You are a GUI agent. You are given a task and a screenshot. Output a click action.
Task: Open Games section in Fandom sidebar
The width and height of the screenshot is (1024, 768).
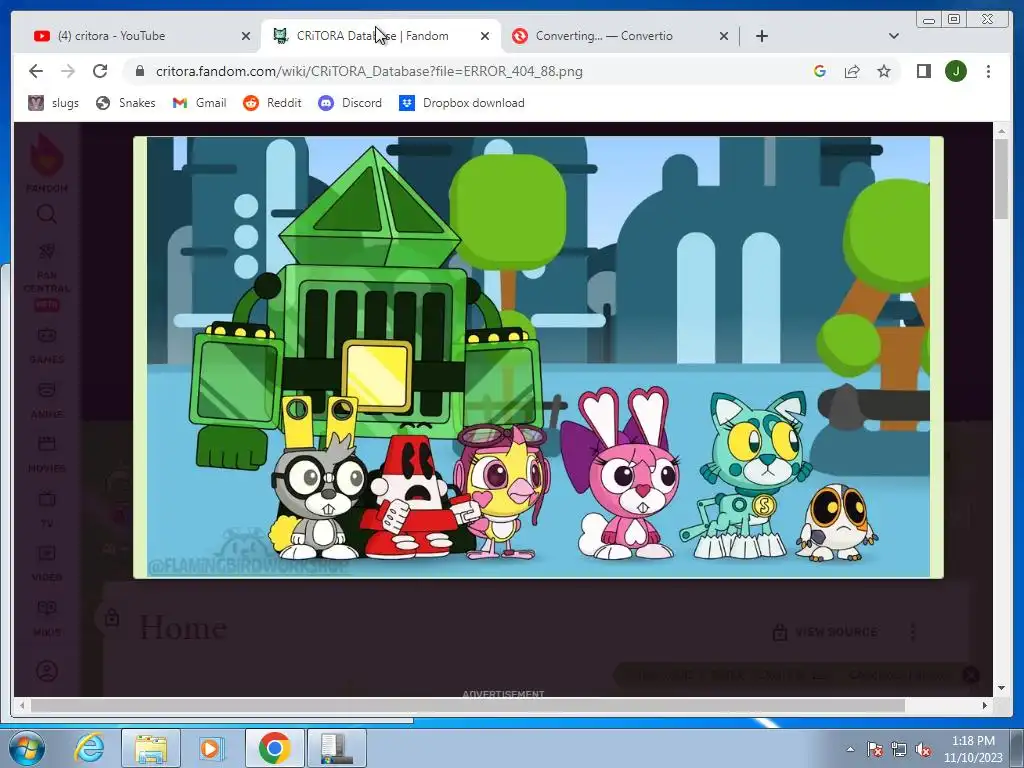point(46,345)
